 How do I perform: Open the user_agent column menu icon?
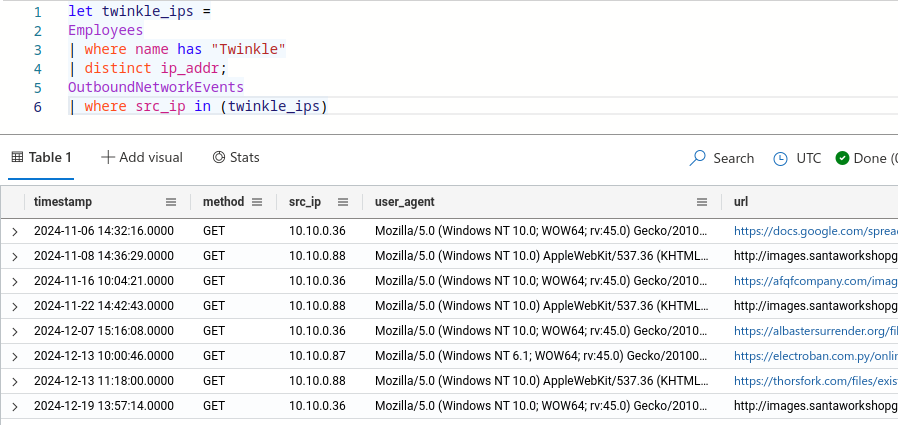(x=702, y=202)
